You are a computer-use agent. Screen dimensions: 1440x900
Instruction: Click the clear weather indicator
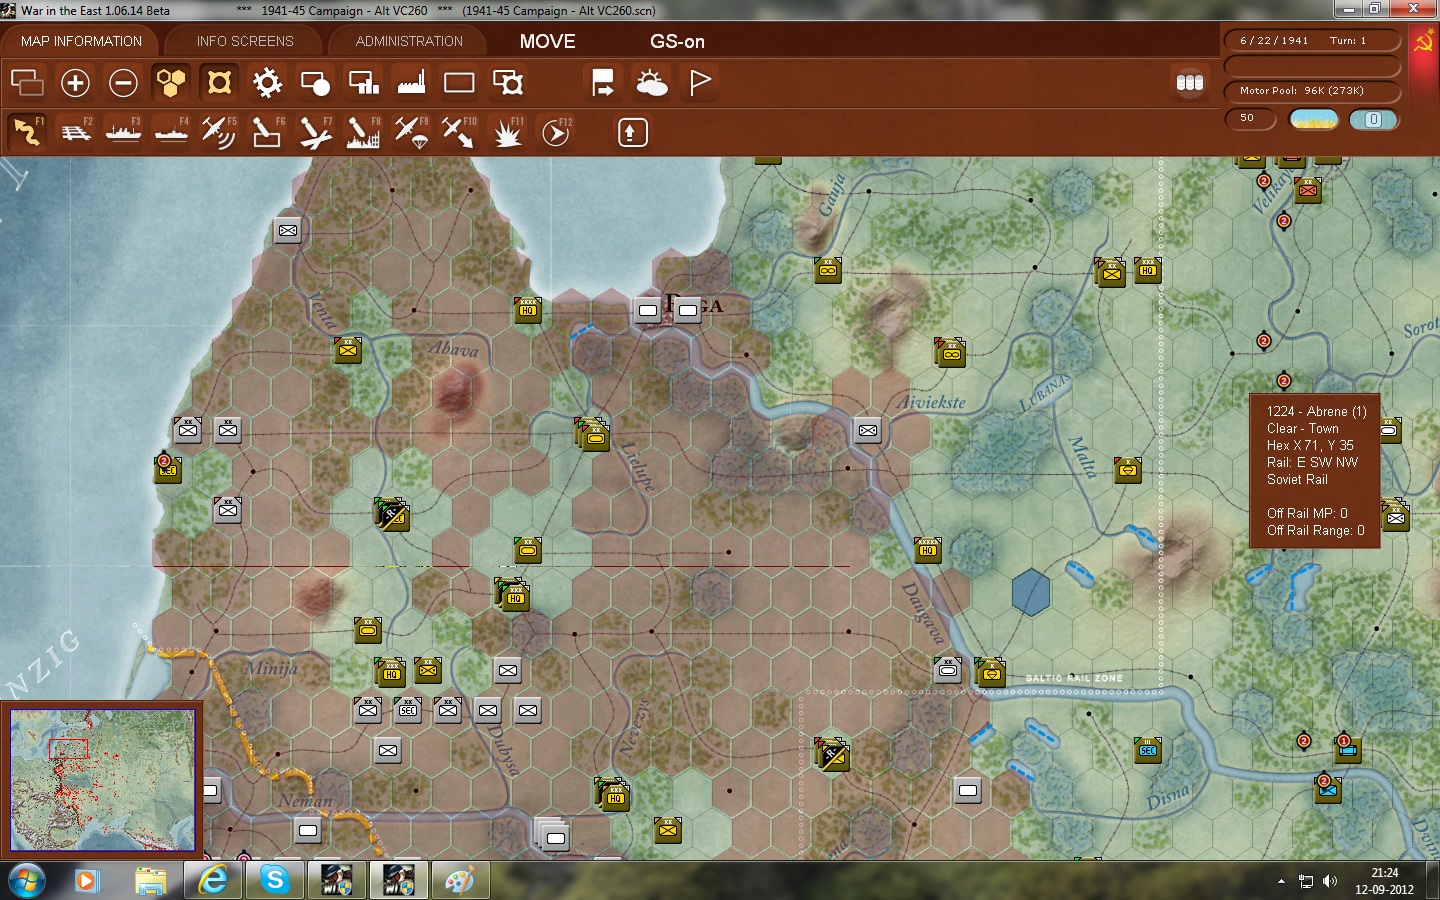pos(1314,119)
